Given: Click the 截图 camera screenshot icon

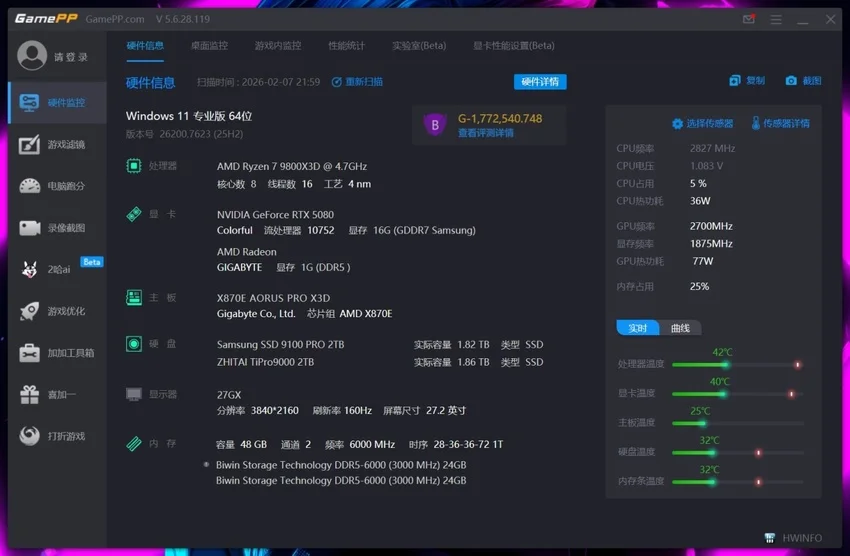Looking at the screenshot, I should pyautogui.click(x=791, y=81).
